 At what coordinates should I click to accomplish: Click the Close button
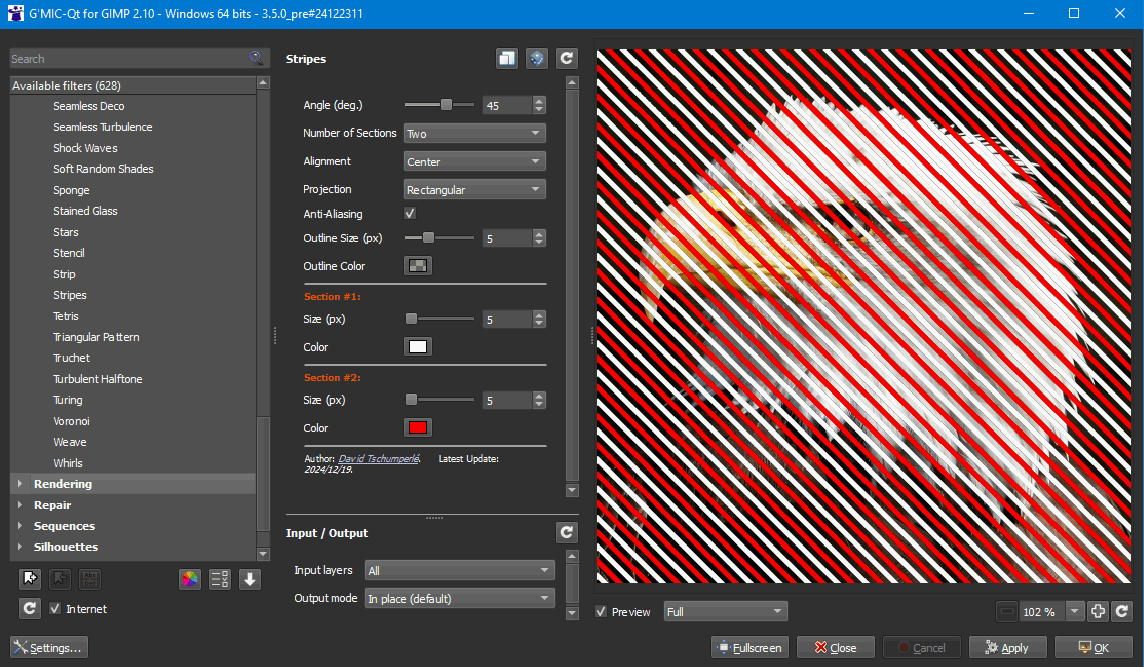[x=835, y=647]
